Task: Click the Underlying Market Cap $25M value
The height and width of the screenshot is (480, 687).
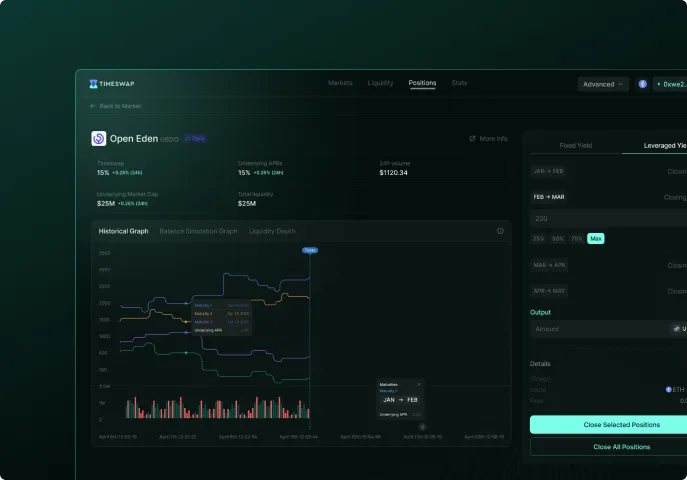Action: [106, 204]
